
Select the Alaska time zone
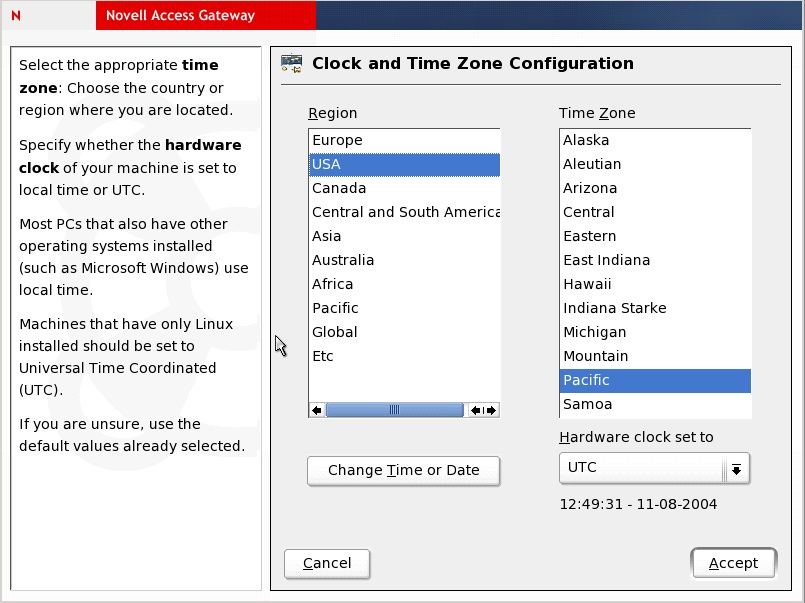click(x=586, y=140)
